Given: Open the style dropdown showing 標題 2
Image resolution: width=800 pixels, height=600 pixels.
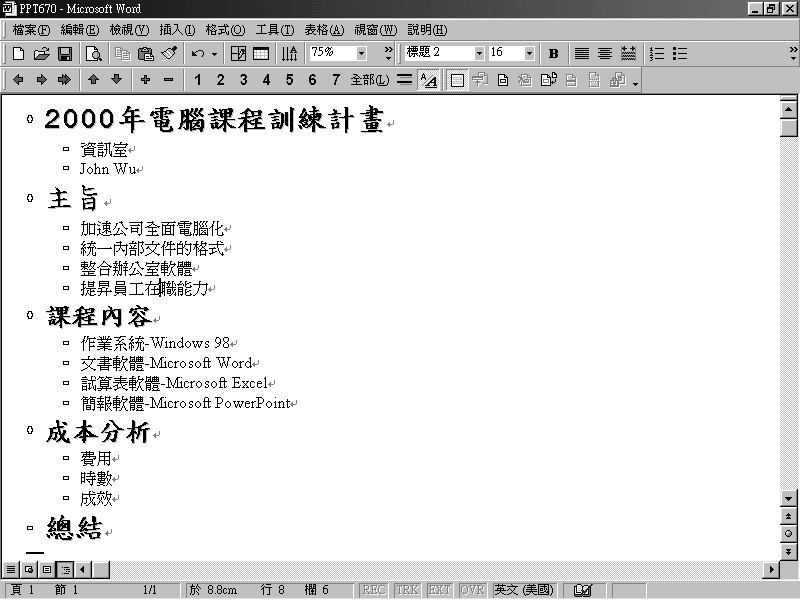Looking at the screenshot, I should 479,53.
